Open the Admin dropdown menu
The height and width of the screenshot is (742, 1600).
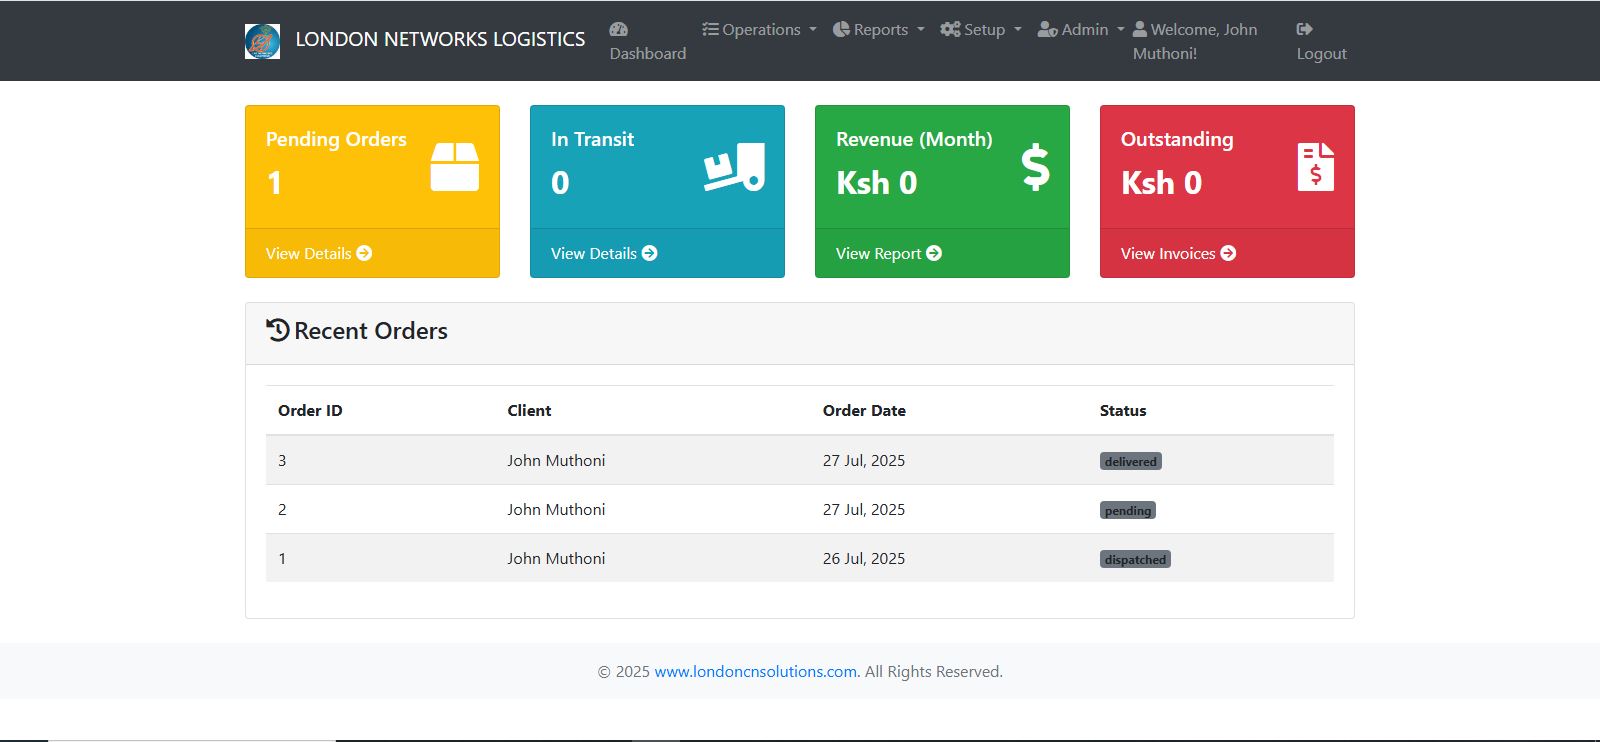pyautogui.click(x=1081, y=30)
